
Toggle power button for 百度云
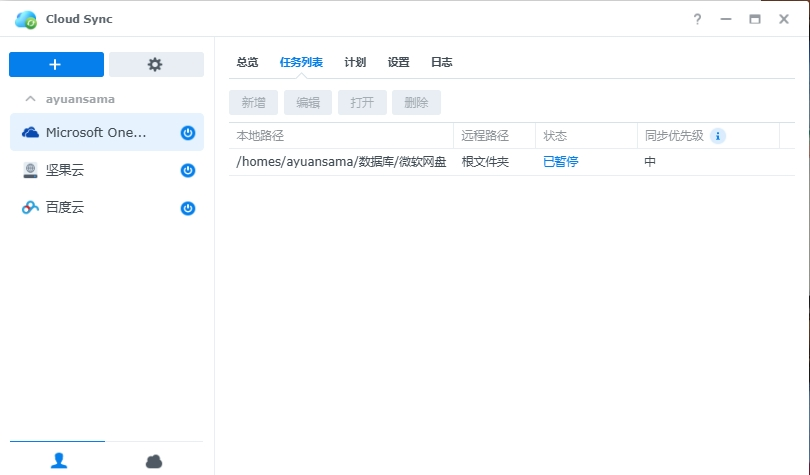tap(187, 208)
